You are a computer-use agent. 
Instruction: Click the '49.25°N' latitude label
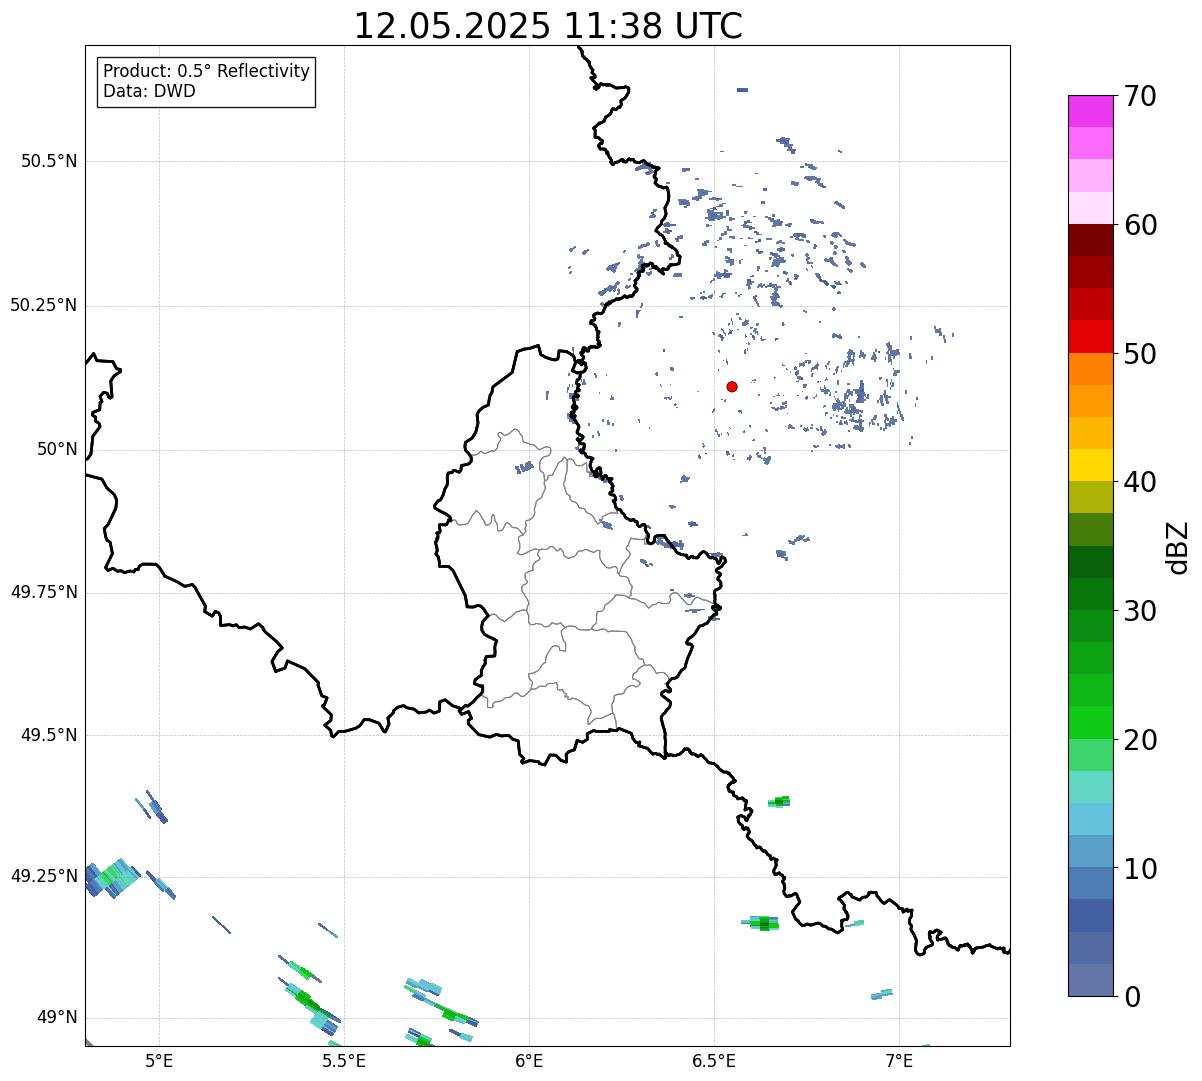(x=44, y=876)
